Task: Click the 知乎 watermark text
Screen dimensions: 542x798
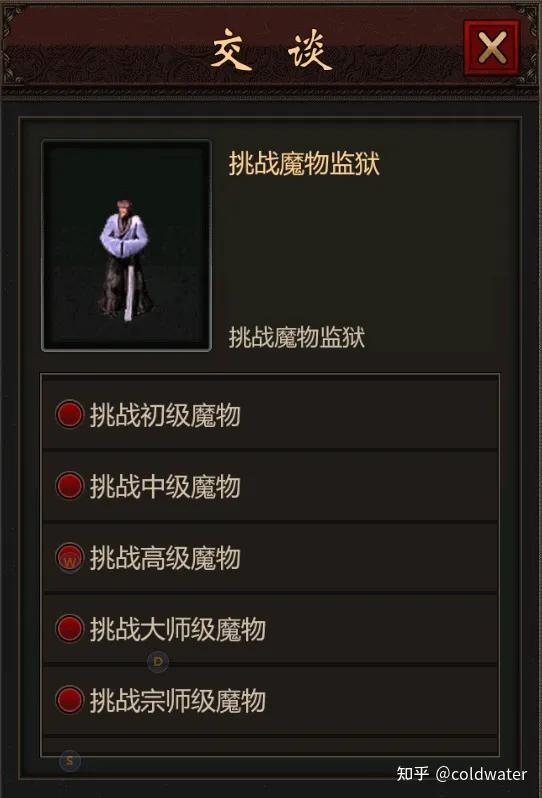Action: [413, 774]
